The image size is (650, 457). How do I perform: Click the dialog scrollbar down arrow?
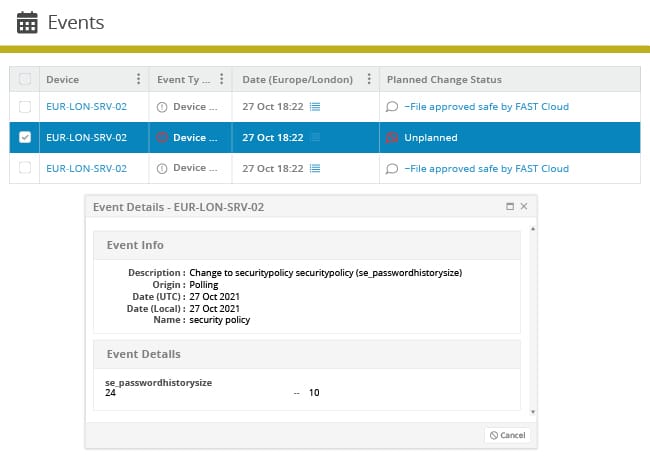[533, 412]
